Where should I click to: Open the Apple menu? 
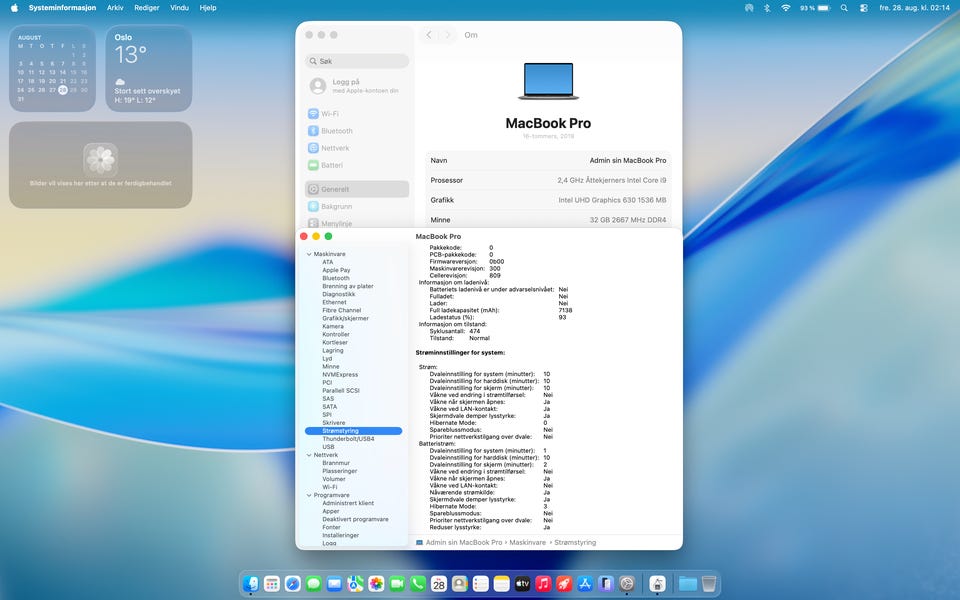coord(14,8)
